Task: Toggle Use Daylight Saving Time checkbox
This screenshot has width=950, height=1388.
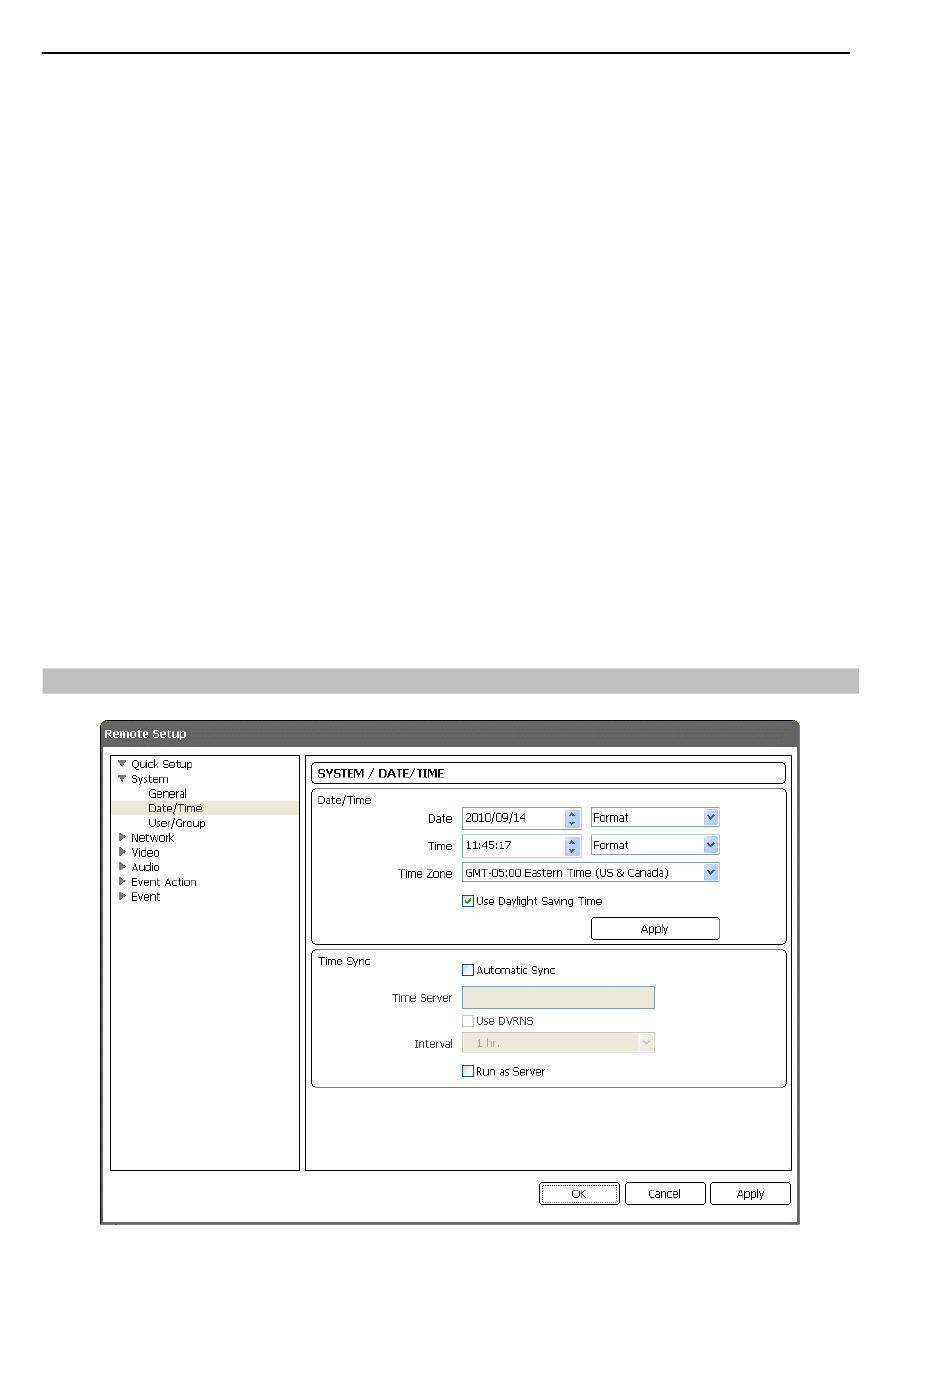Action: tap(468, 901)
